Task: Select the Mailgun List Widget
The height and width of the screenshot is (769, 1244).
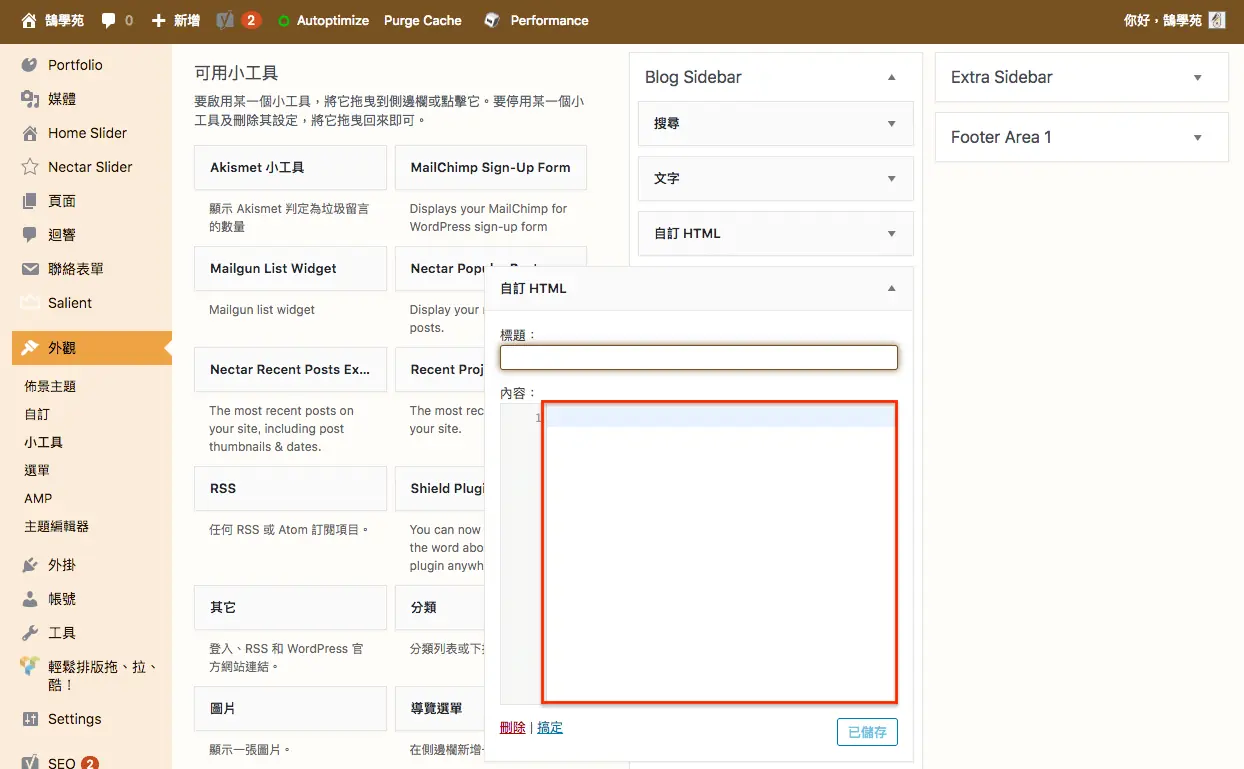Action: tap(290, 268)
